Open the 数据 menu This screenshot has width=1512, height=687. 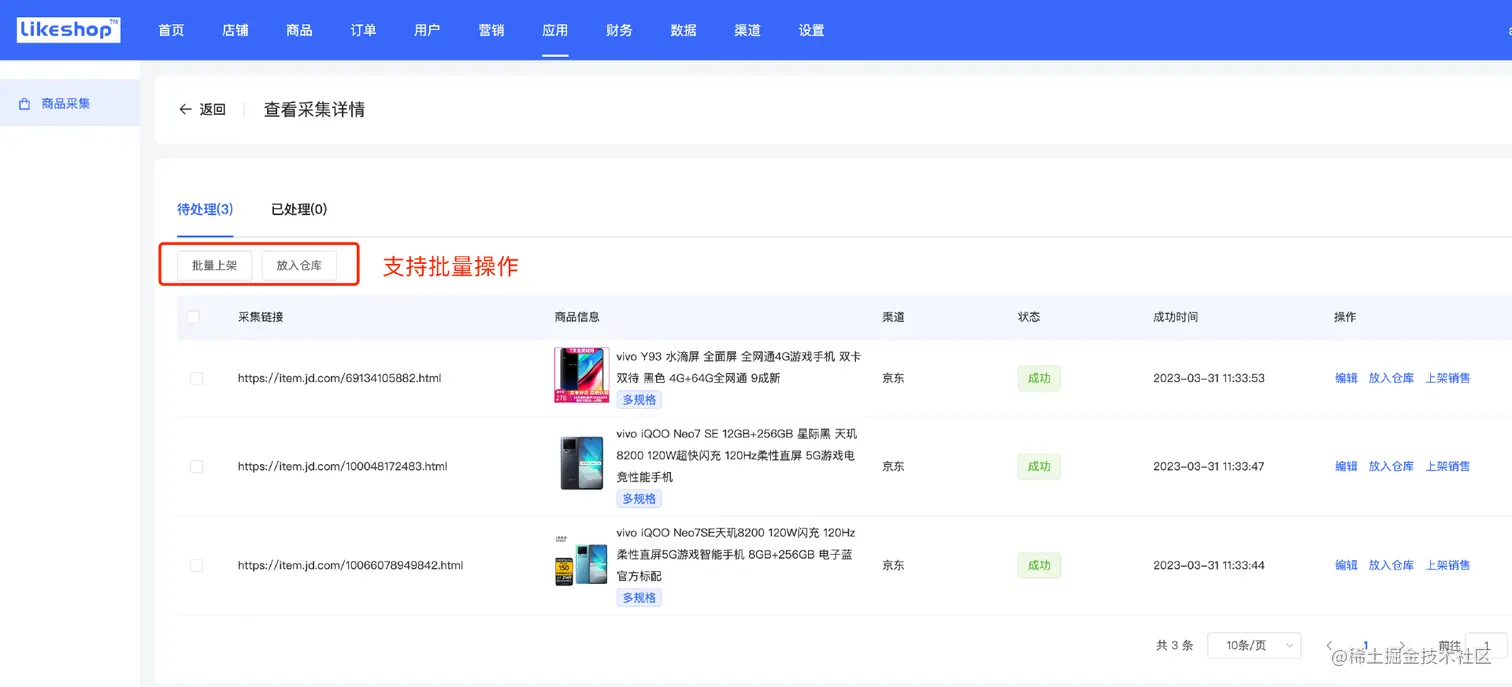(683, 30)
